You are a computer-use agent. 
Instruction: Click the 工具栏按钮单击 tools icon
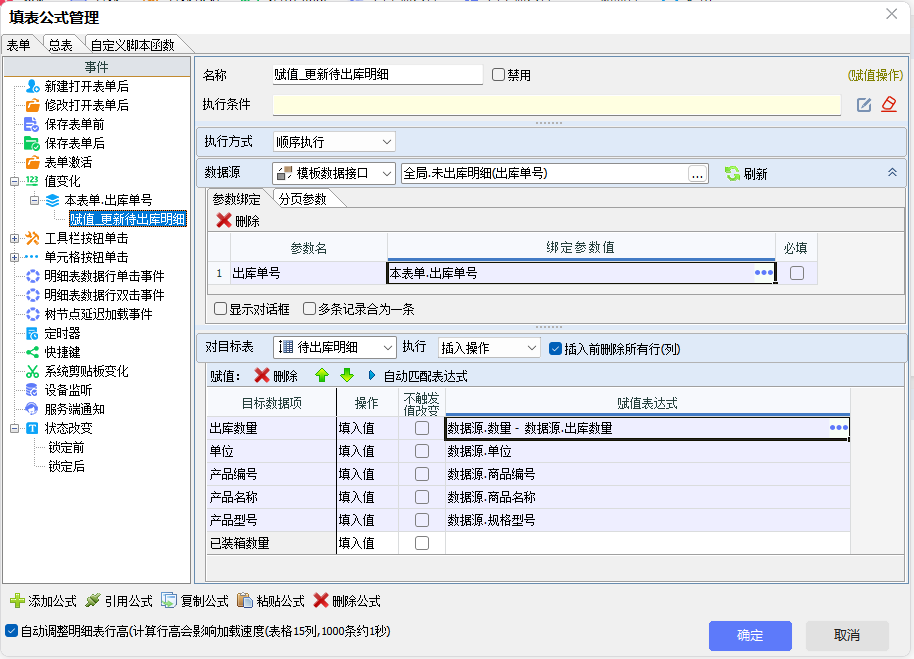(x=33, y=238)
